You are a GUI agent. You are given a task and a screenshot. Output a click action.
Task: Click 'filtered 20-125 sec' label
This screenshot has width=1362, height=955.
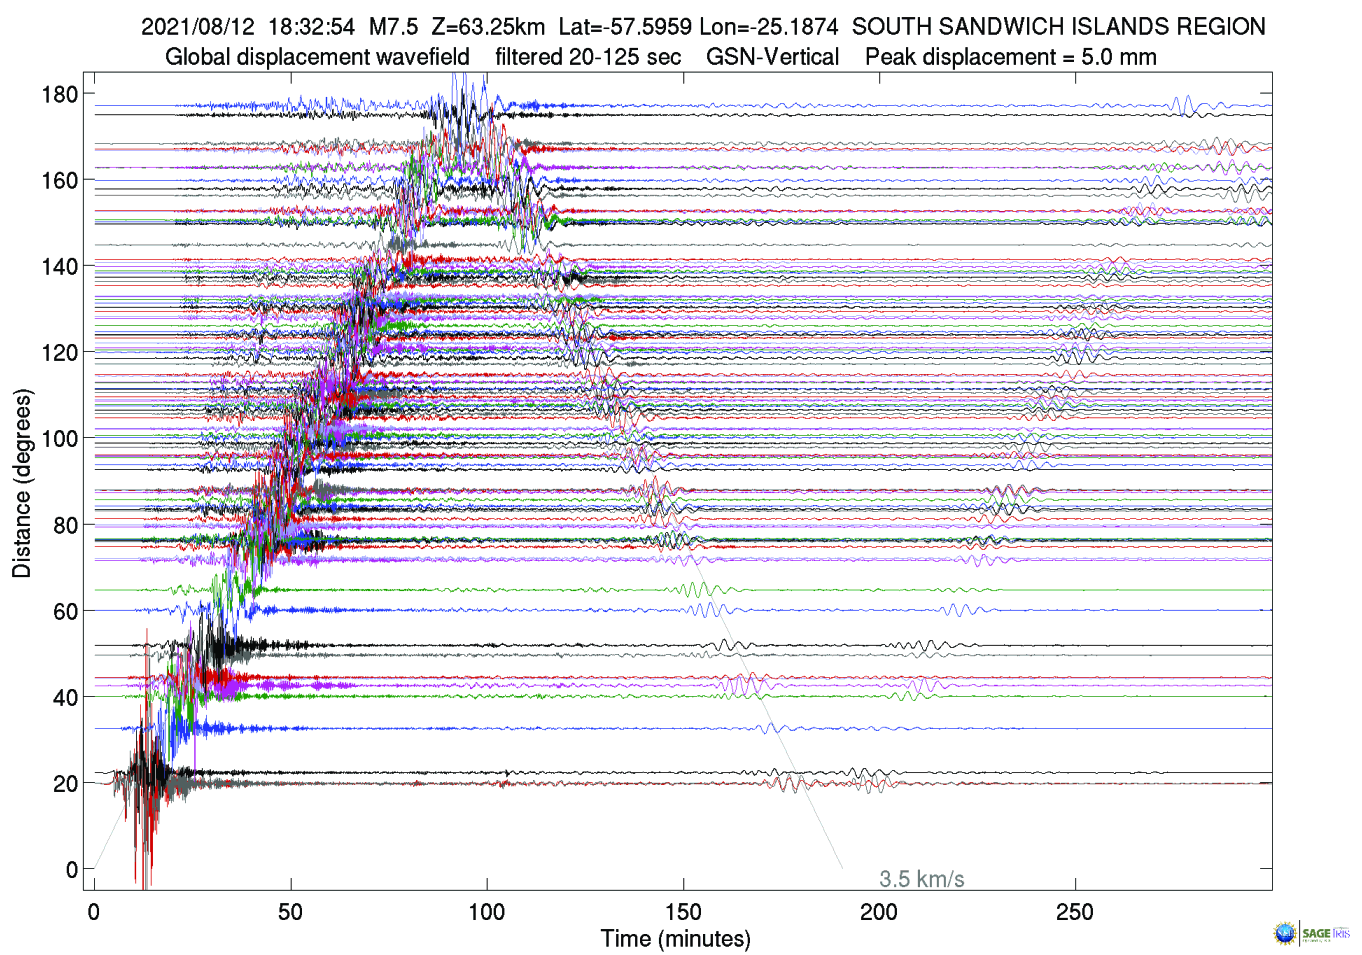pyautogui.click(x=588, y=57)
